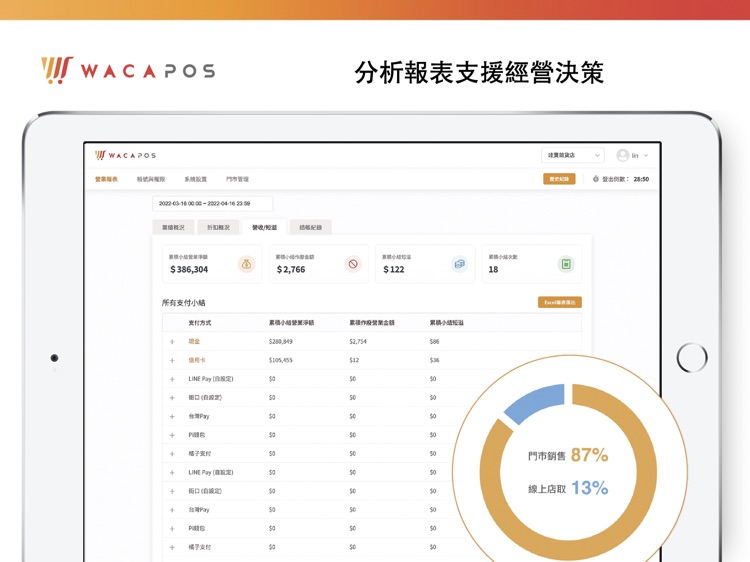Open the 門市管理 navigation menu
Screen dimensions: 750x562
tap(237, 179)
